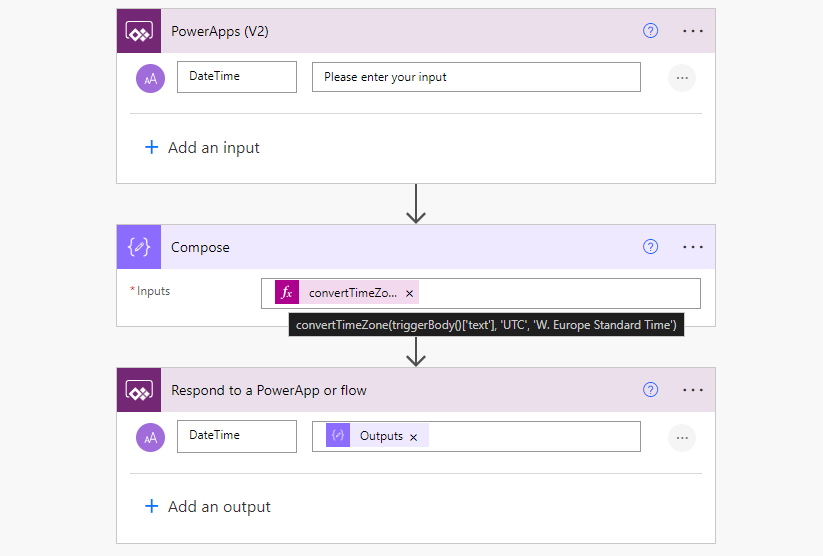823x556 pixels.
Task: Open help for Compose action
Action: click(650, 247)
